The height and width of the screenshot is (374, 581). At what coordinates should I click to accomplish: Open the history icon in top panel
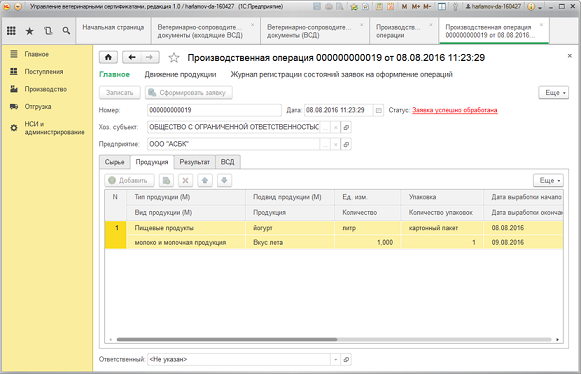[48, 31]
